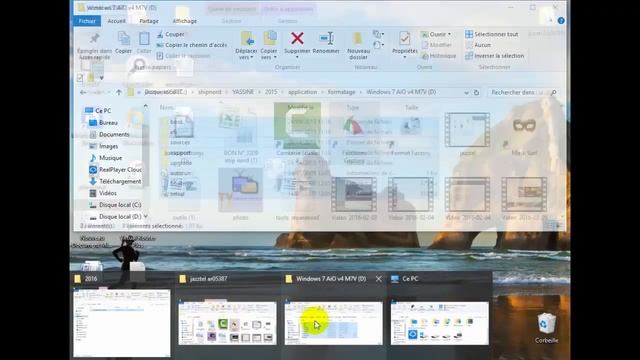Click the red Supprimer icon
The image size is (640, 360).
(x=297, y=38)
